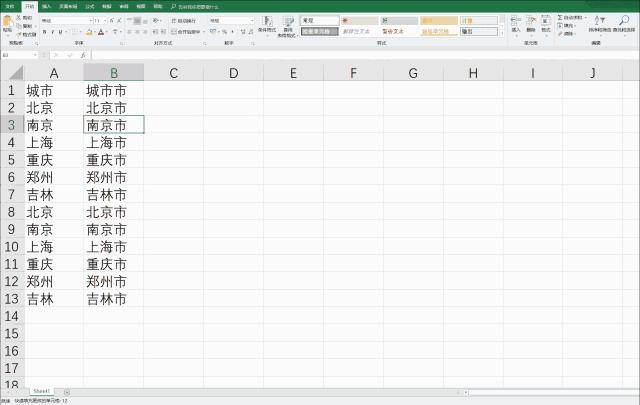Screen dimensions: 640x405
Task: Click the decrease decimal icon
Action: [x=251, y=32]
